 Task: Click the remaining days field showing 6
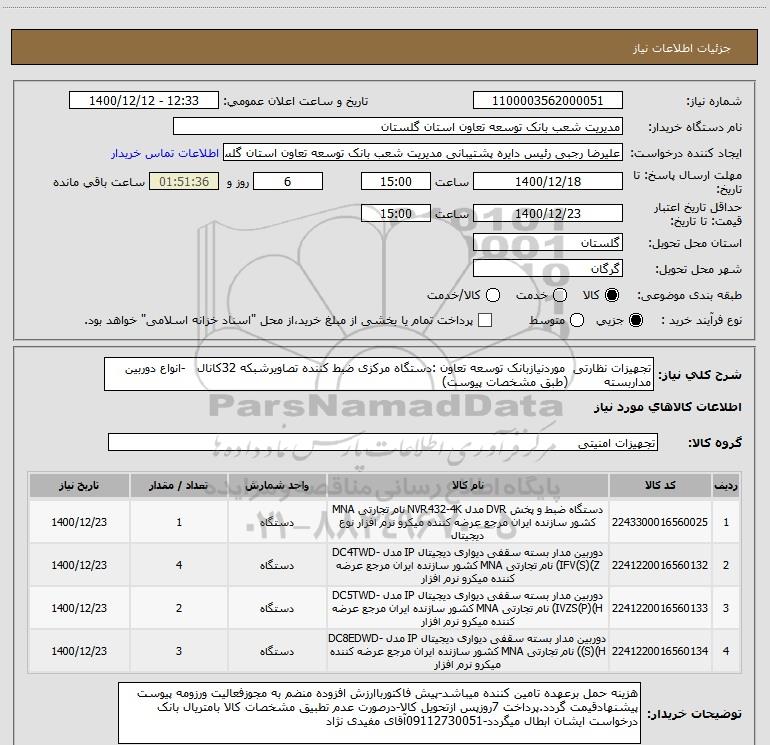[288, 181]
